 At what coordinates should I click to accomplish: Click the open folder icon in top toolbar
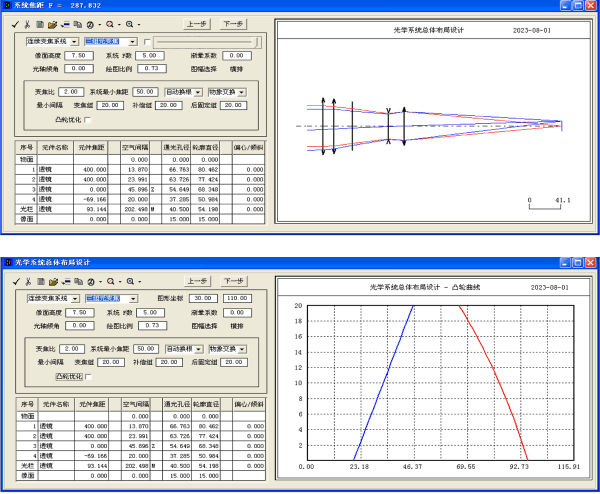click(x=53, y=22)
